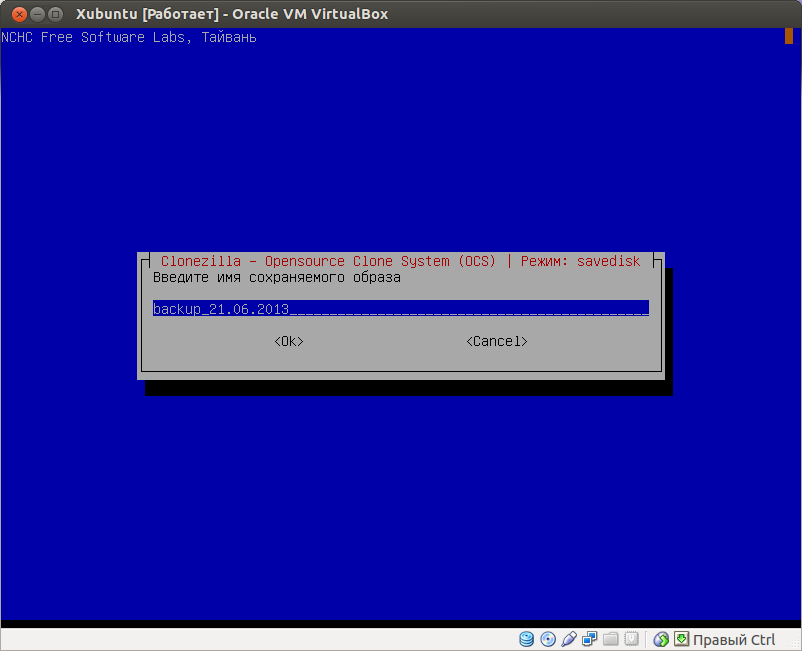Image resolution: width=802 pixels, height=651 pixels.
Task: Click the mouse integration status icon
Action: [661, 639]
